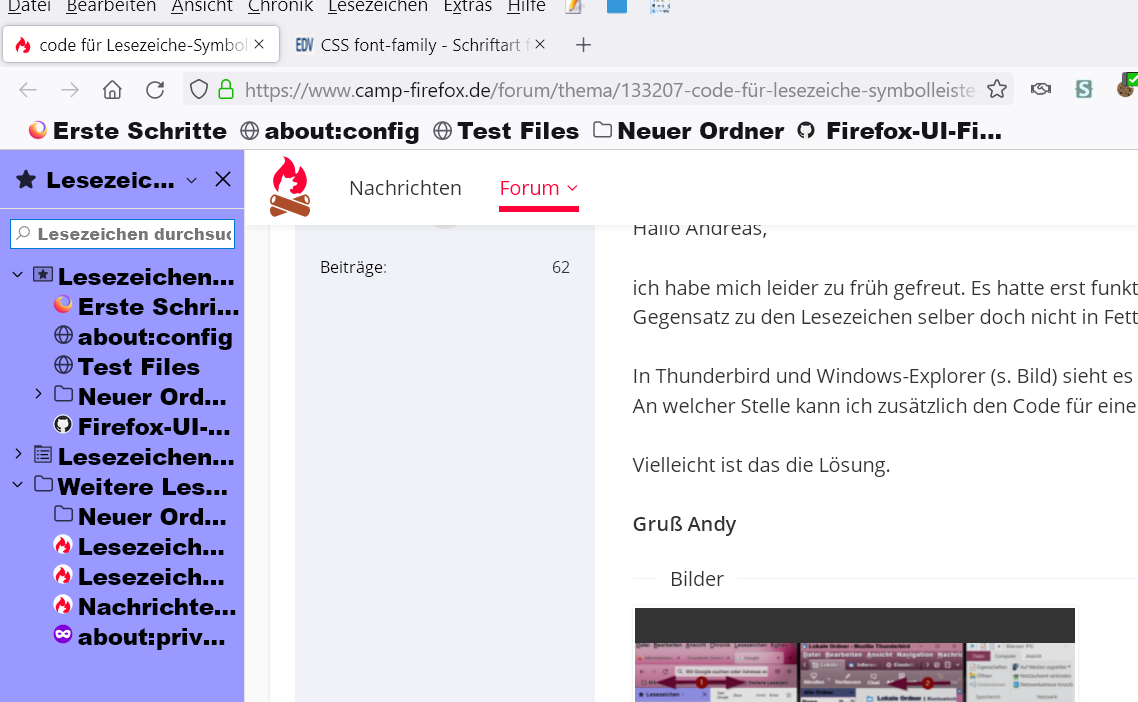Show tracking protection shield info
1138x702 pixels.
click(198, 89)
